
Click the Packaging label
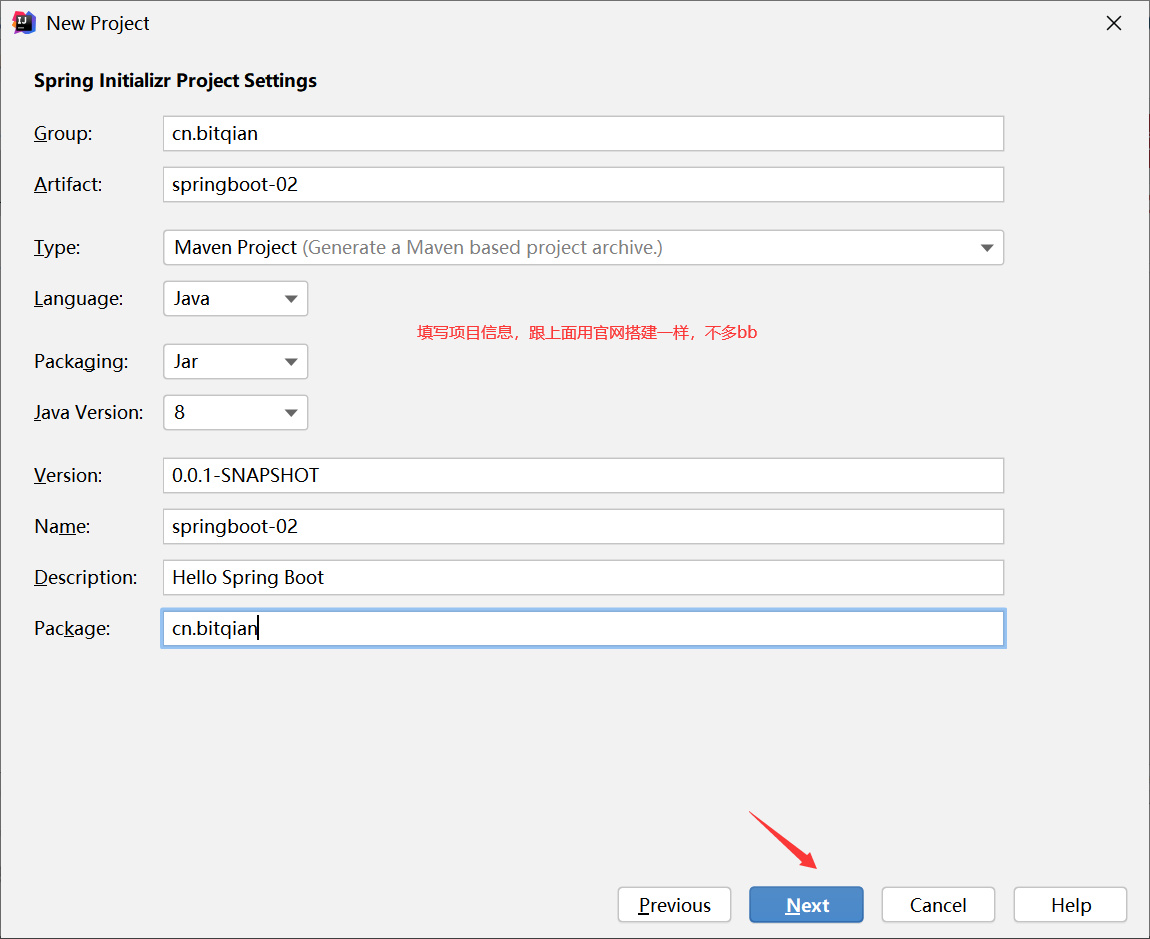(81, 362)
